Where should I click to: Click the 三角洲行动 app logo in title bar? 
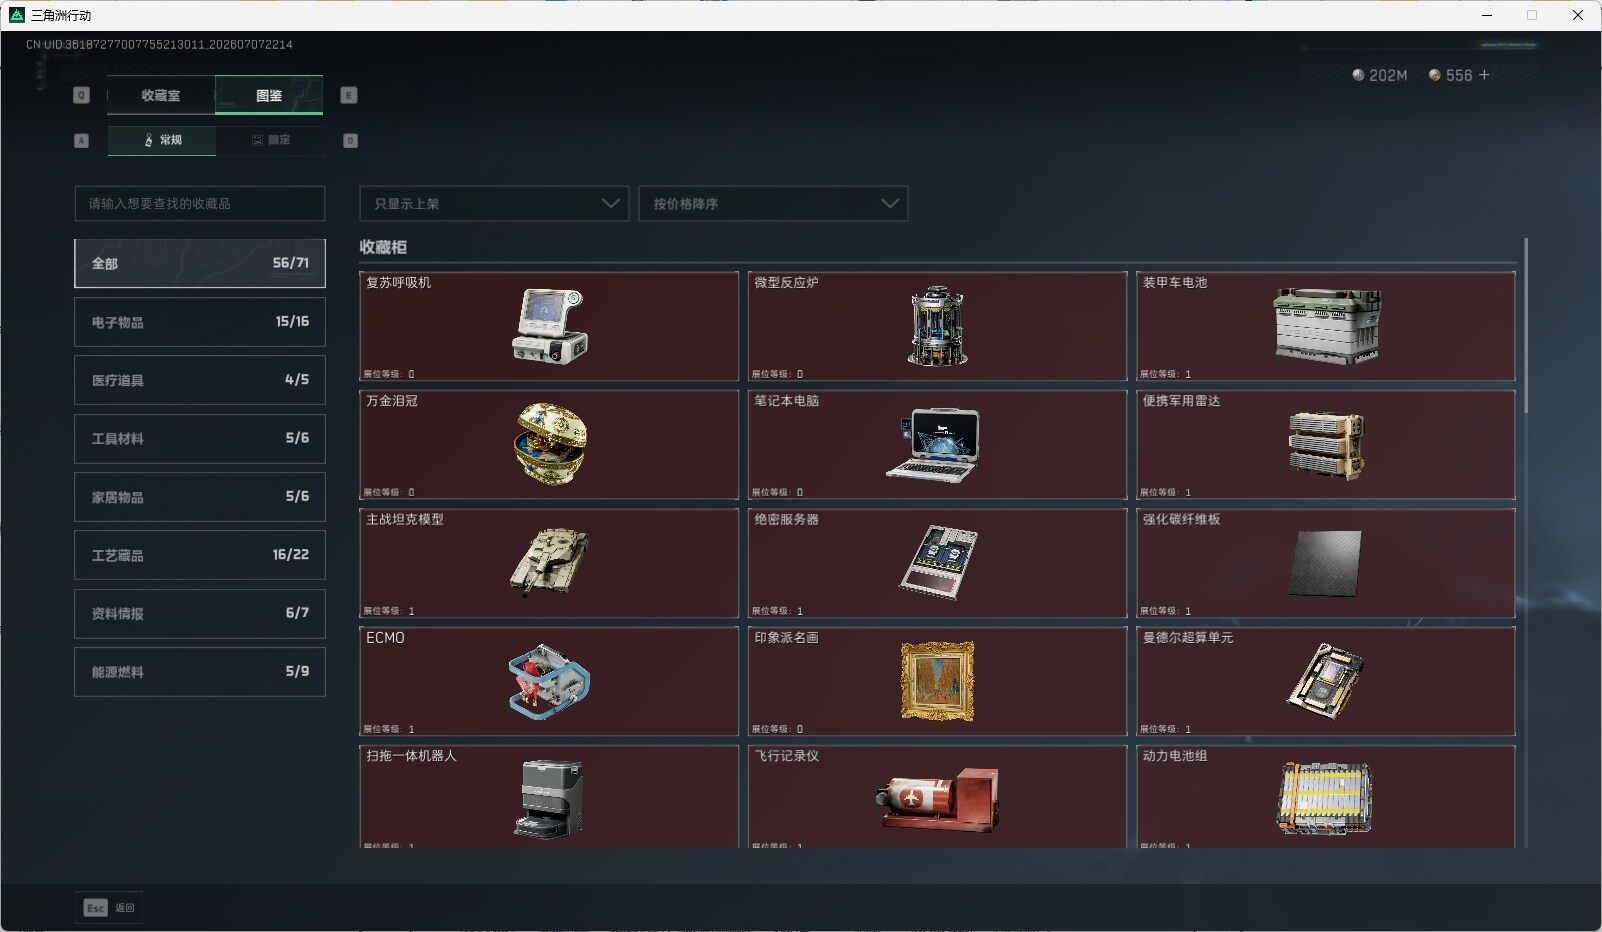16,15
